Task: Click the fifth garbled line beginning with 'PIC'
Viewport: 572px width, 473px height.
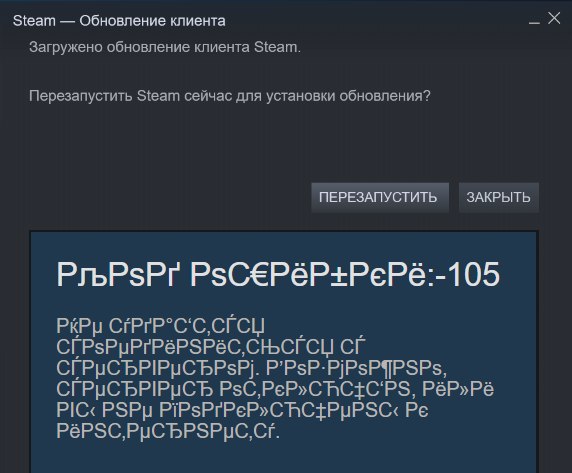Action: tap(242, 410)
